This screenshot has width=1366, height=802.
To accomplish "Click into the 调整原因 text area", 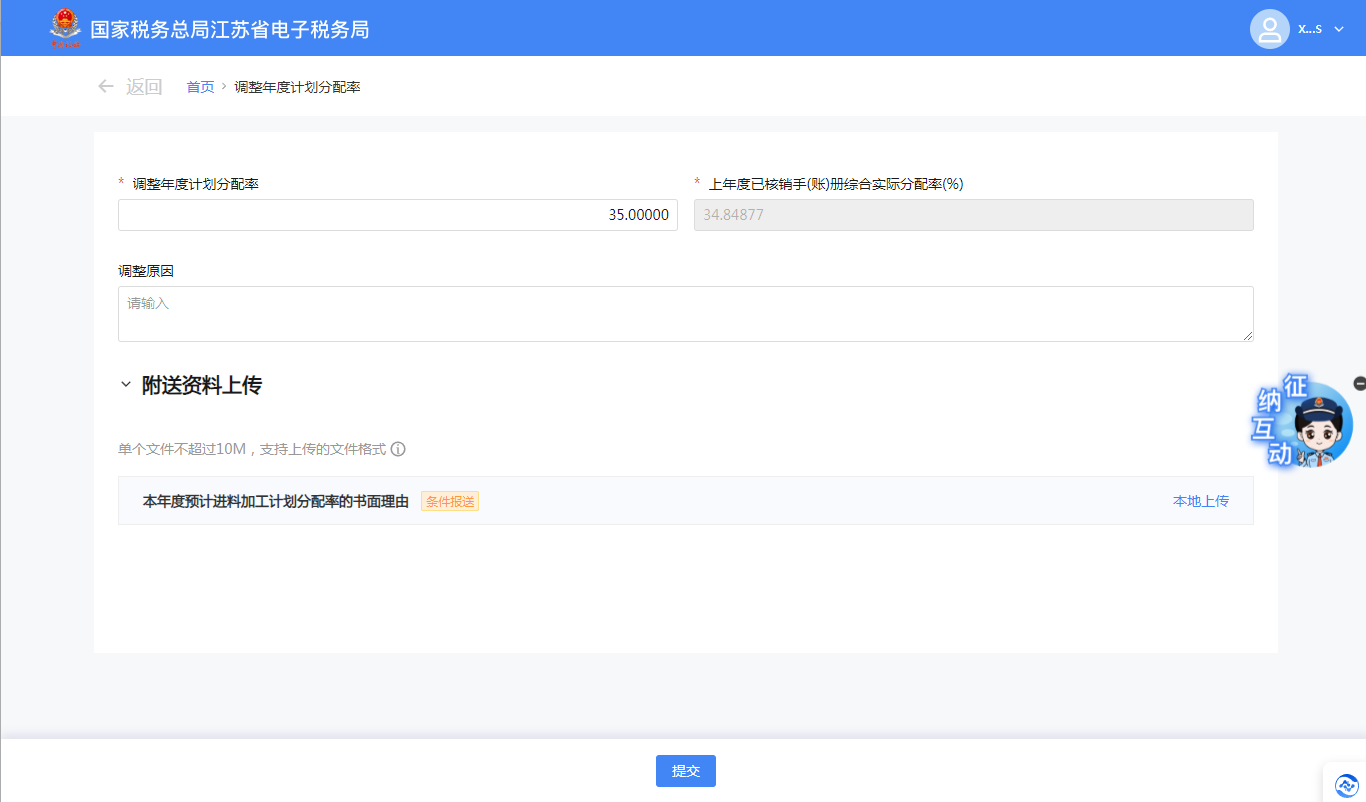I will coord(685,314).
